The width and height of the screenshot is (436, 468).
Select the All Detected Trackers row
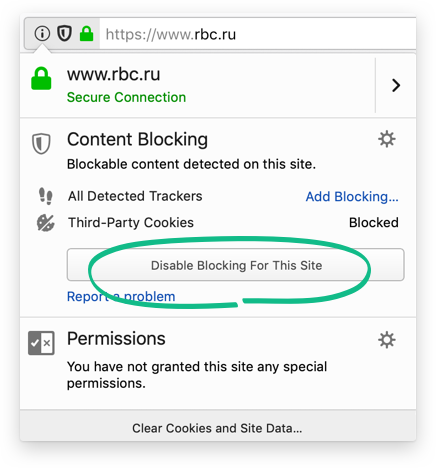point(217,196)
